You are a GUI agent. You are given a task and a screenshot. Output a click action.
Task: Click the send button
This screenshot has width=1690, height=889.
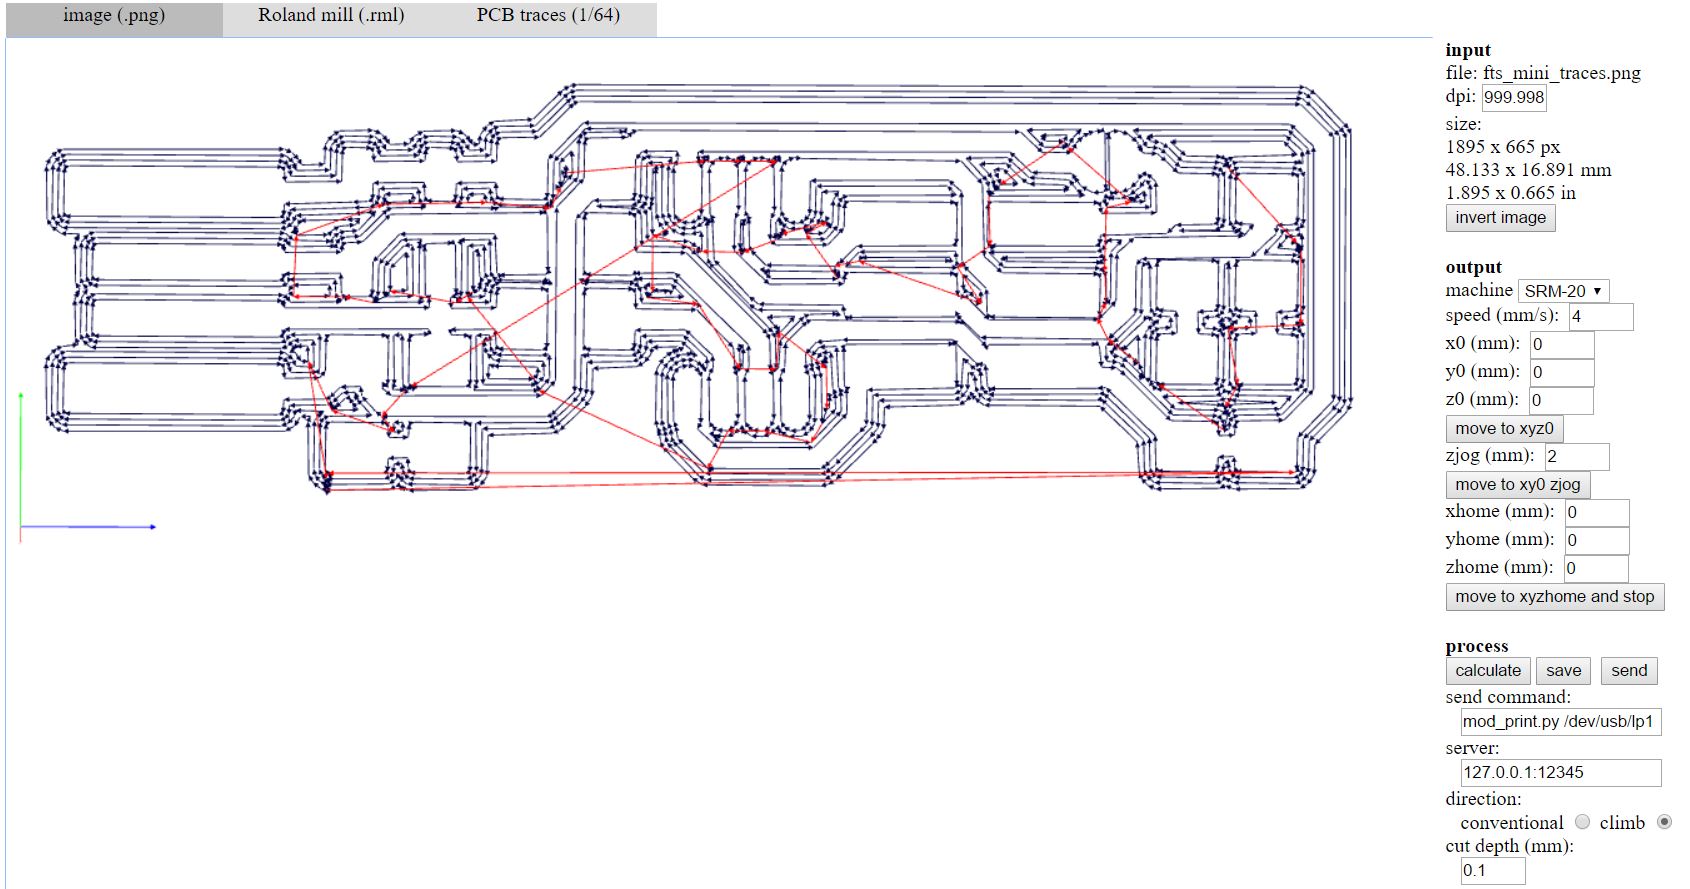tap(1629, 671)
